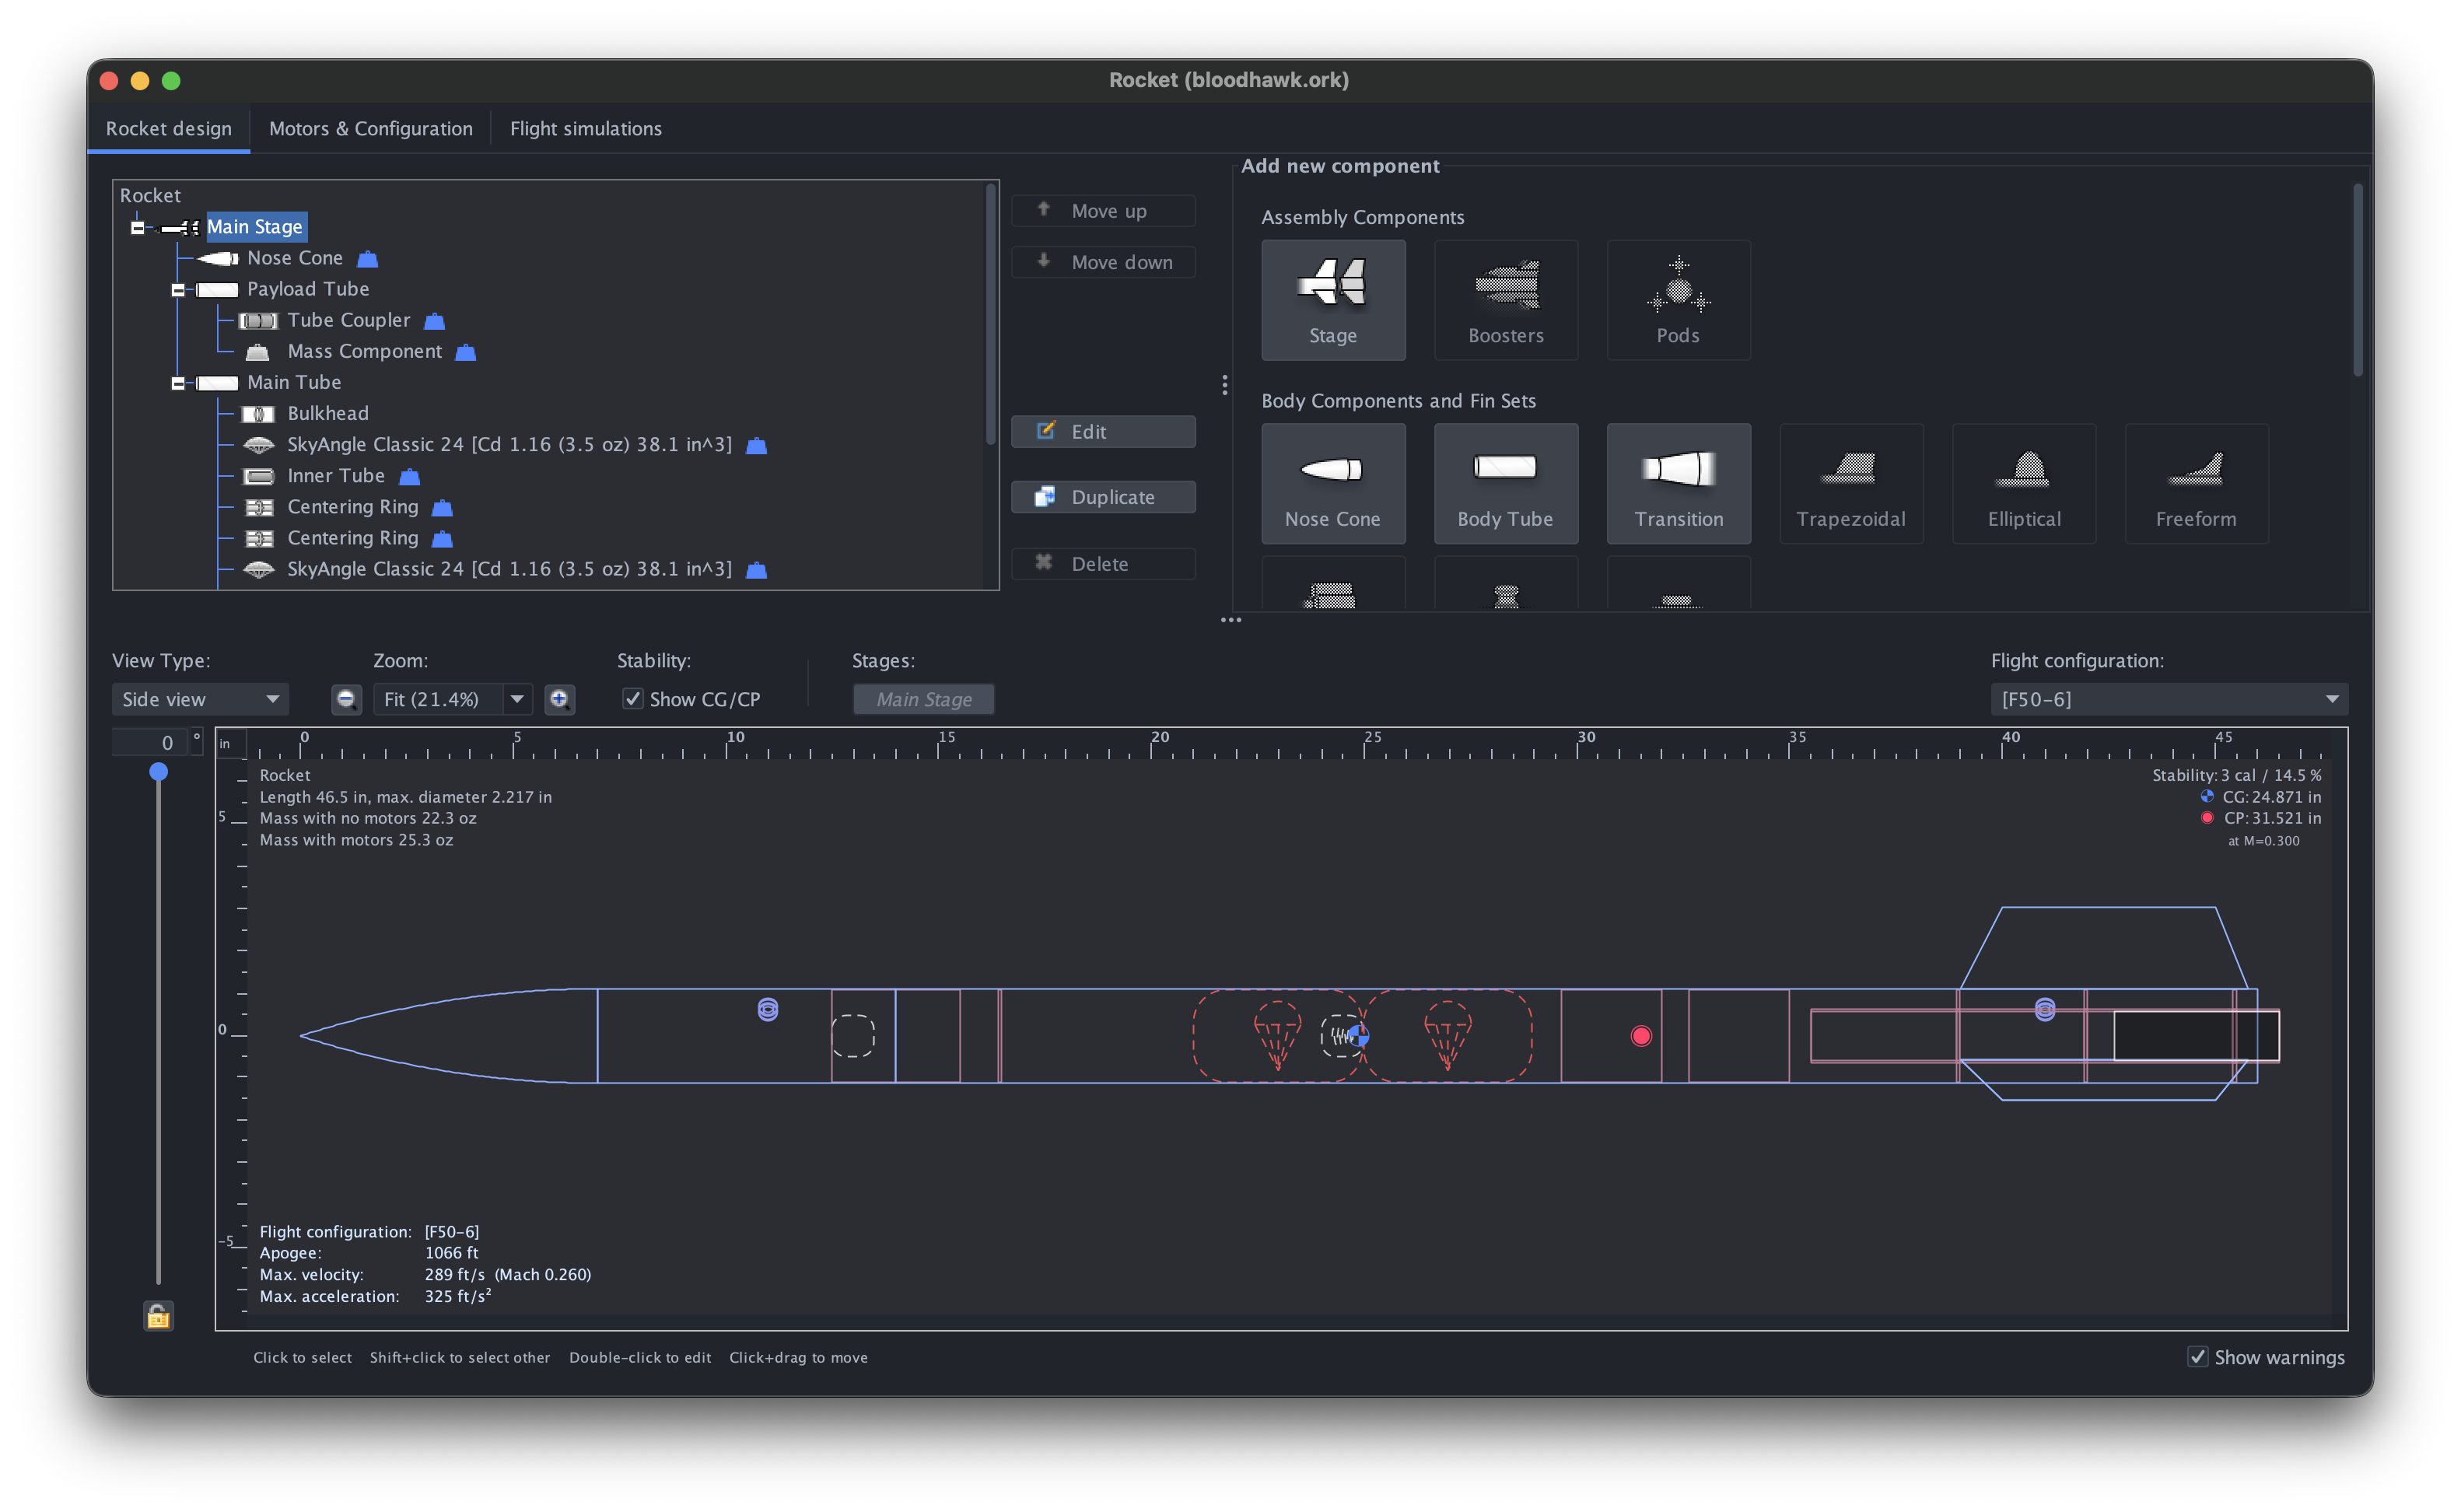2461x1512 pixels.
Task: Switch to Motors & Configuration tab
Action: tap(371, 128)
